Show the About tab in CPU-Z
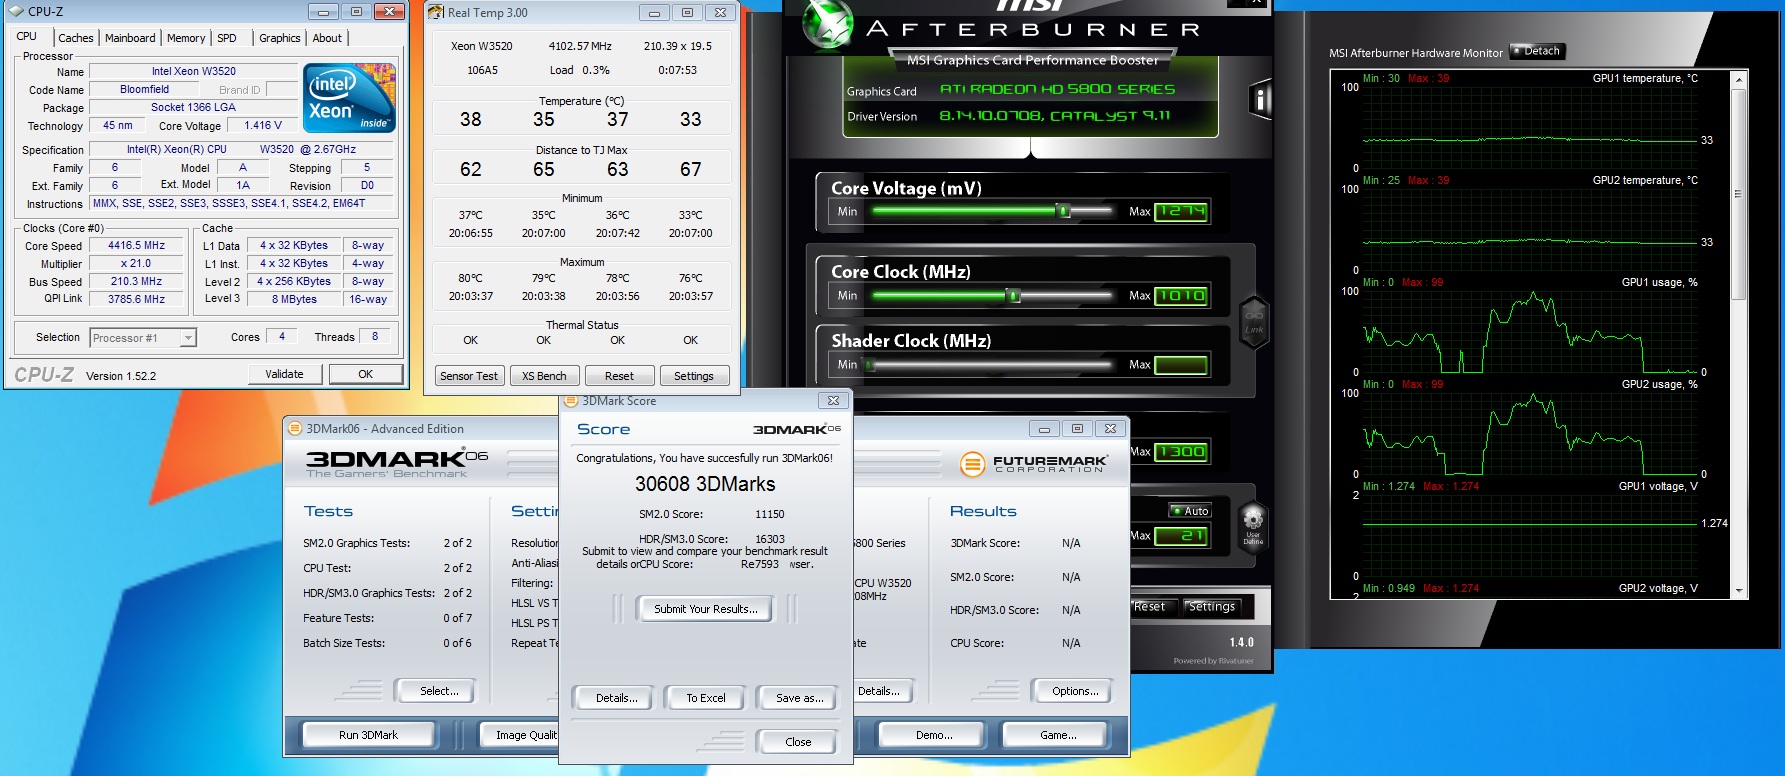This screenshot has width=1785, height=776. coord(327,38)
